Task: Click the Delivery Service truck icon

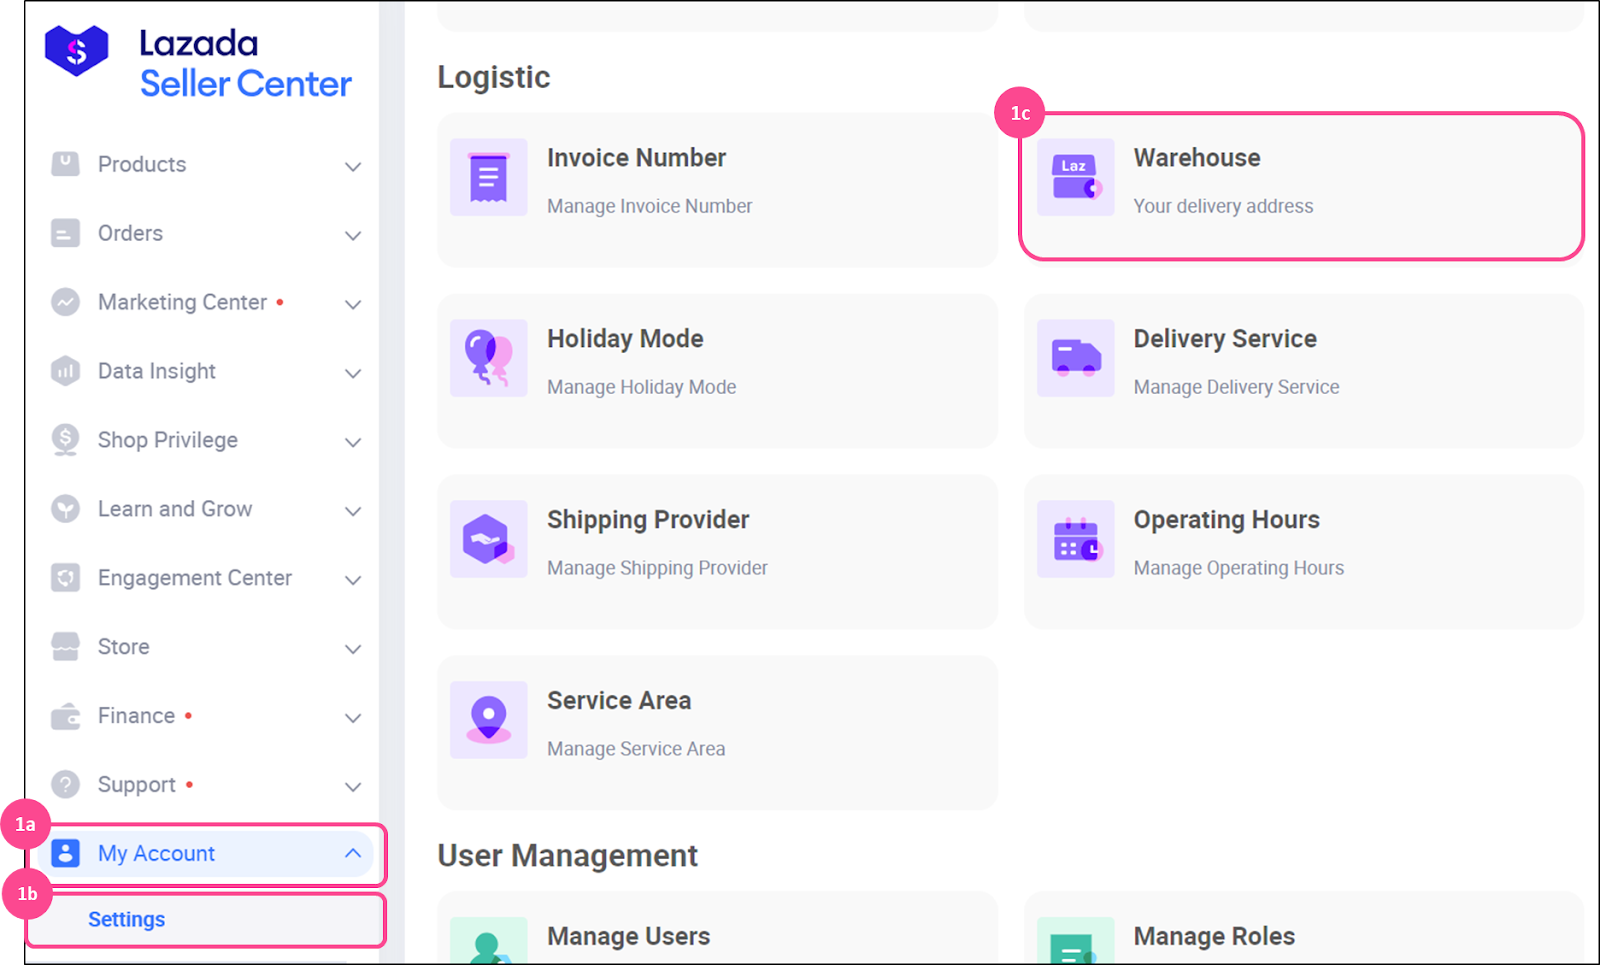Action: [1075, 358]
